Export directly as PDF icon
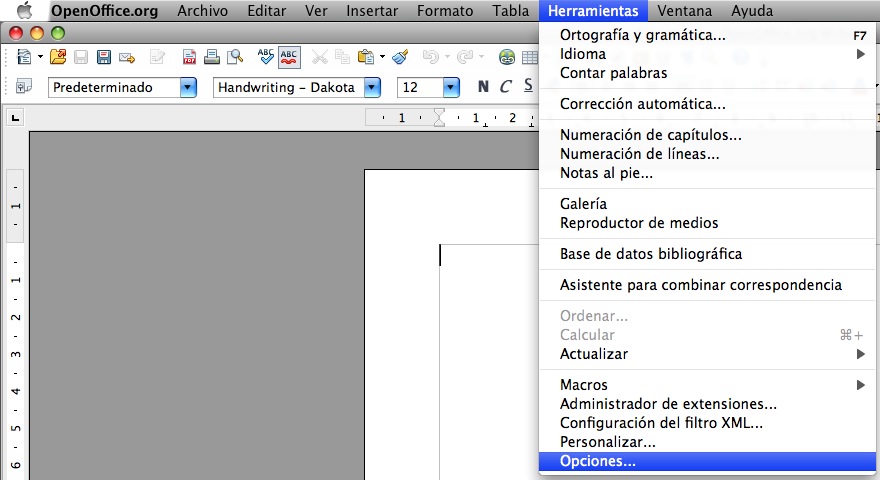This screenshot has width=880, height=480. pos(189,57)
